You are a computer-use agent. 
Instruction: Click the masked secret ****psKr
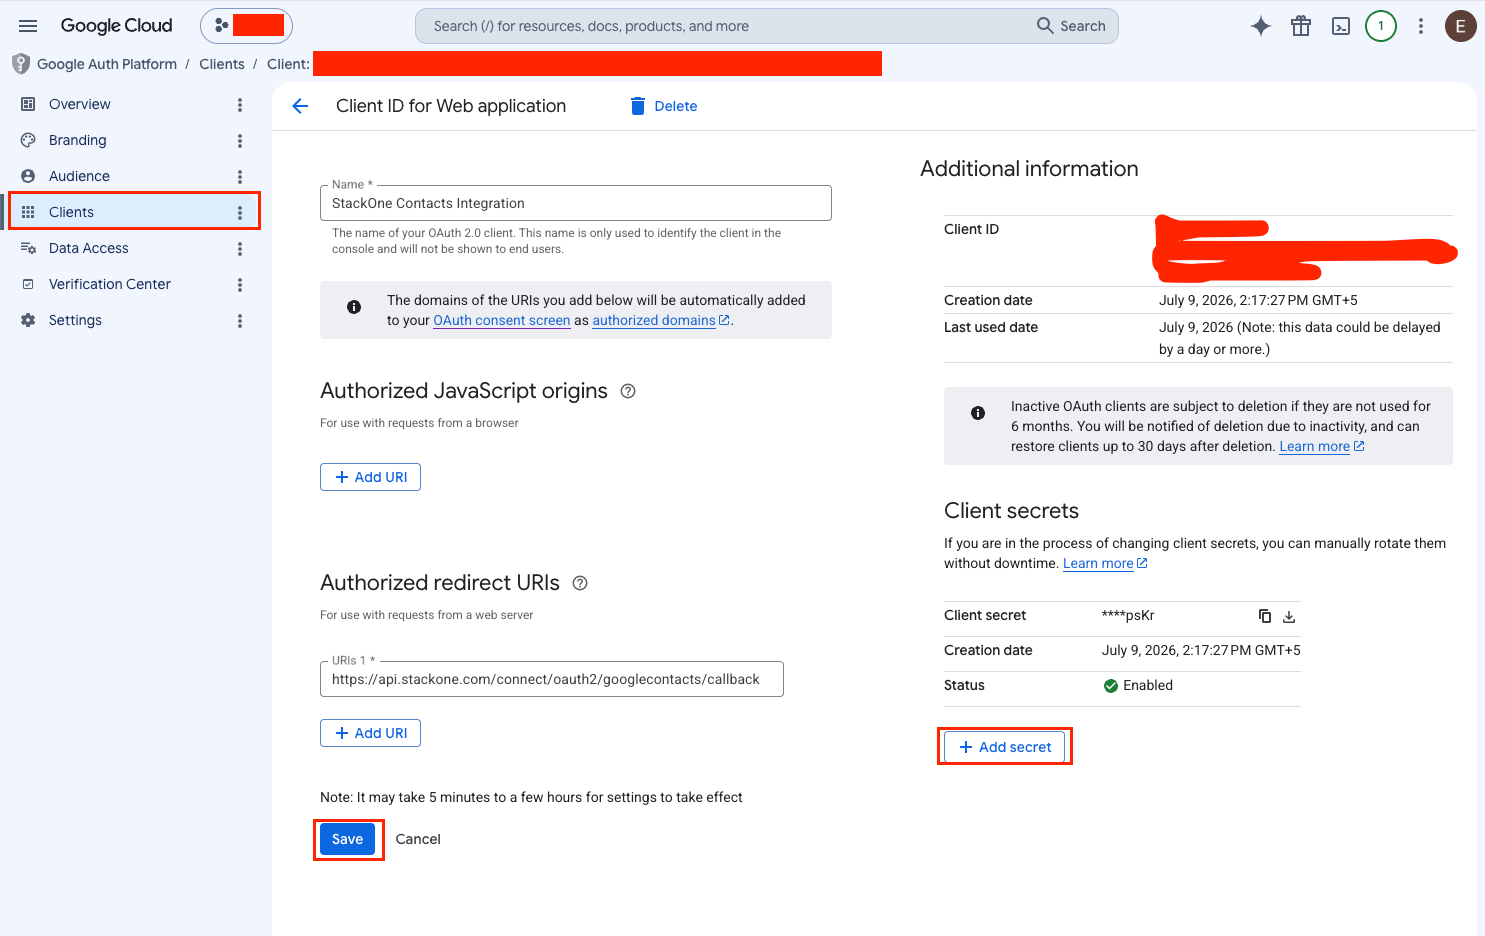[x=1128, y=615]
